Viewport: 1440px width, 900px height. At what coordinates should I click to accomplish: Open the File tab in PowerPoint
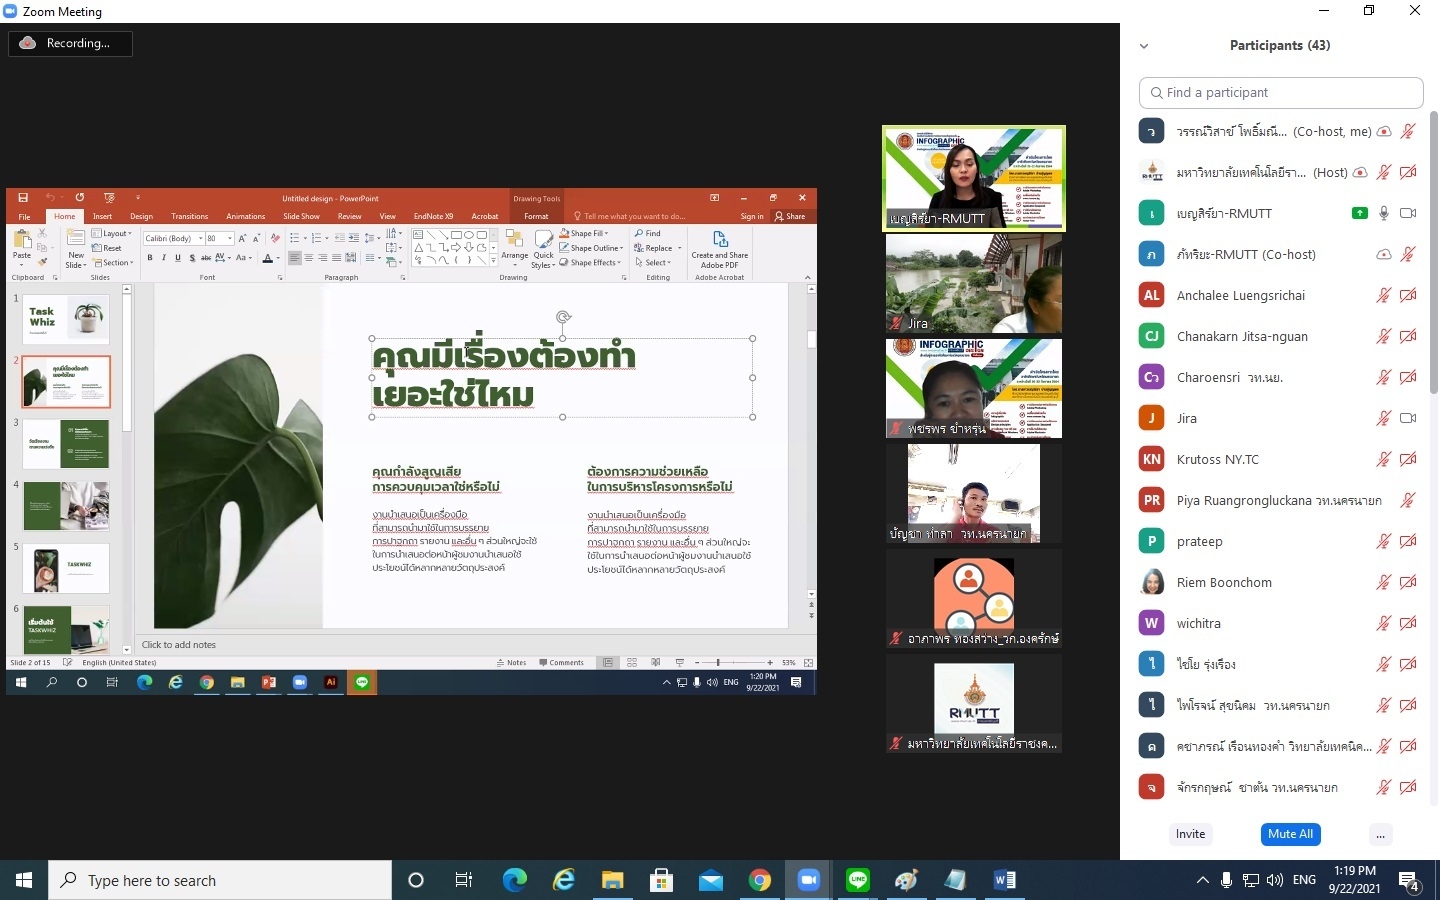point(24,216)
